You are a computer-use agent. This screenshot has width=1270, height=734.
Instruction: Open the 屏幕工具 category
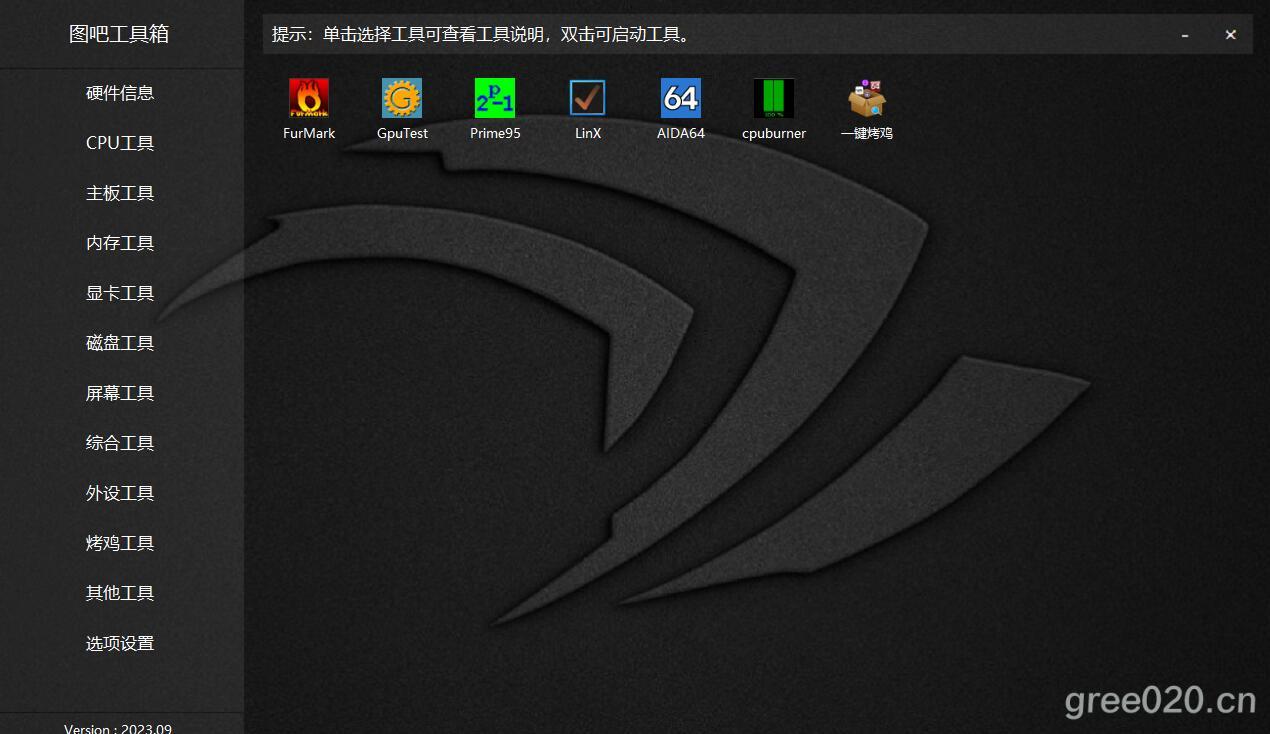click(x=120, y=393)
